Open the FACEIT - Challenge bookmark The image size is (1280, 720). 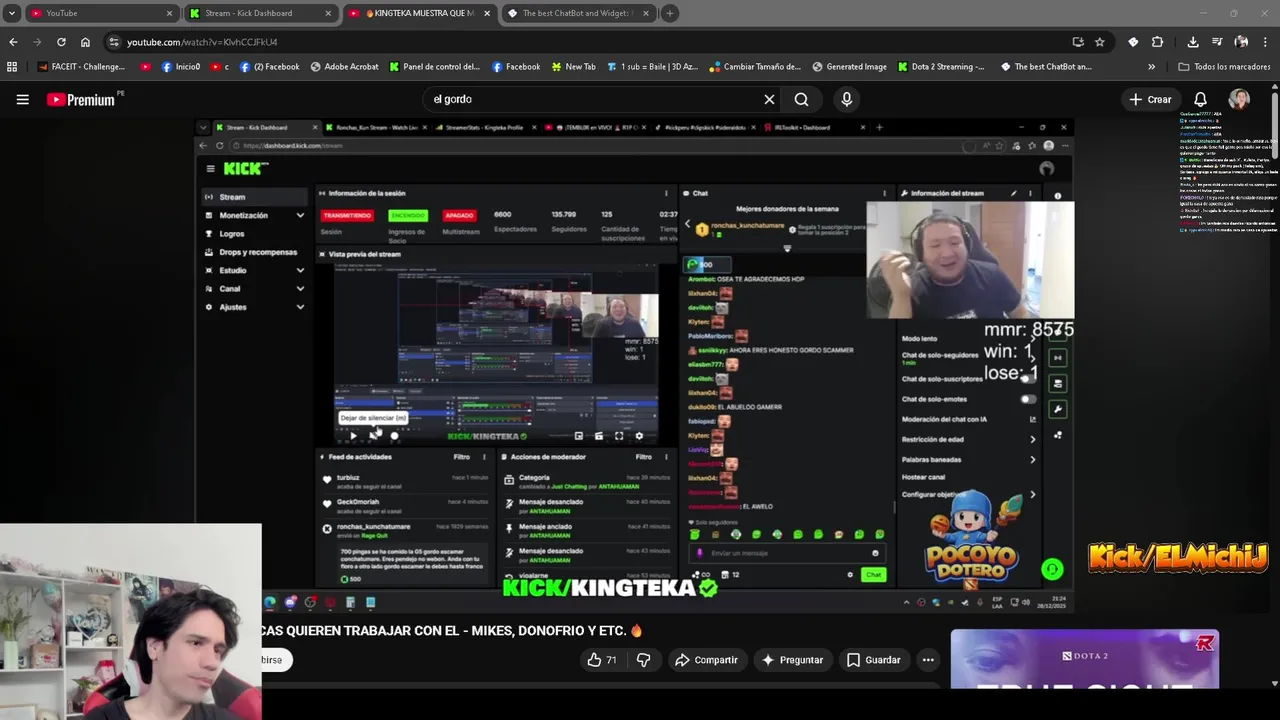pos(81,67)
